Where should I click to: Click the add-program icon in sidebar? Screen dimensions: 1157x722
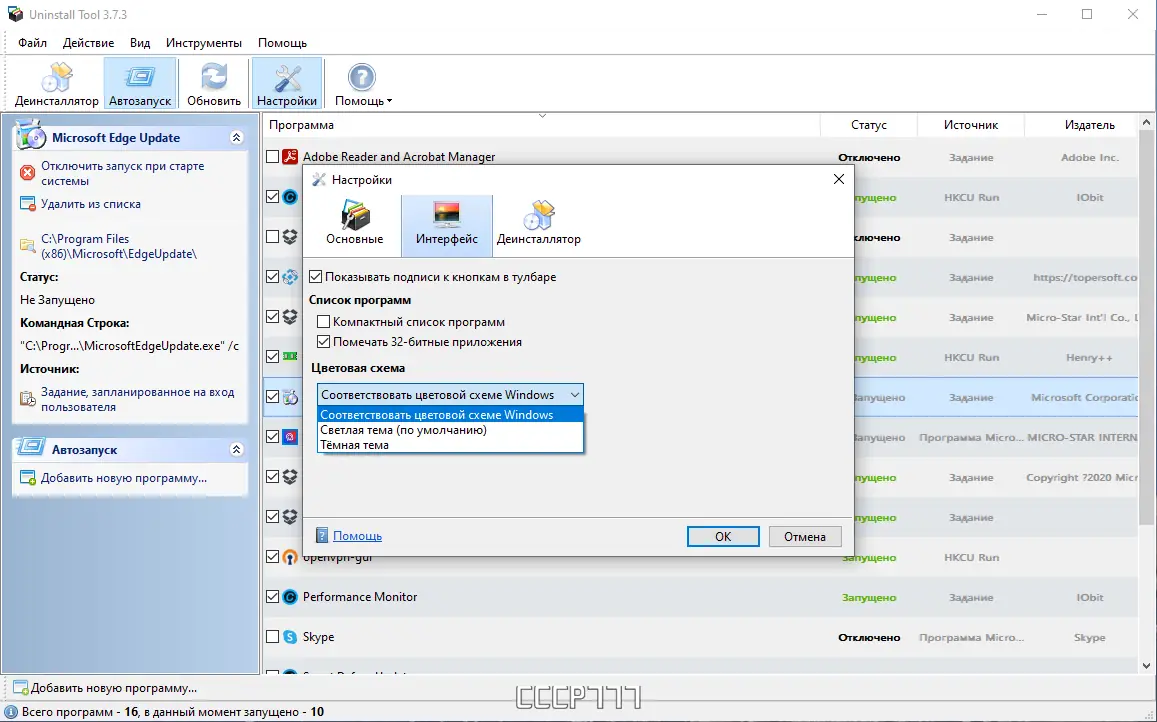coord(27,478)
